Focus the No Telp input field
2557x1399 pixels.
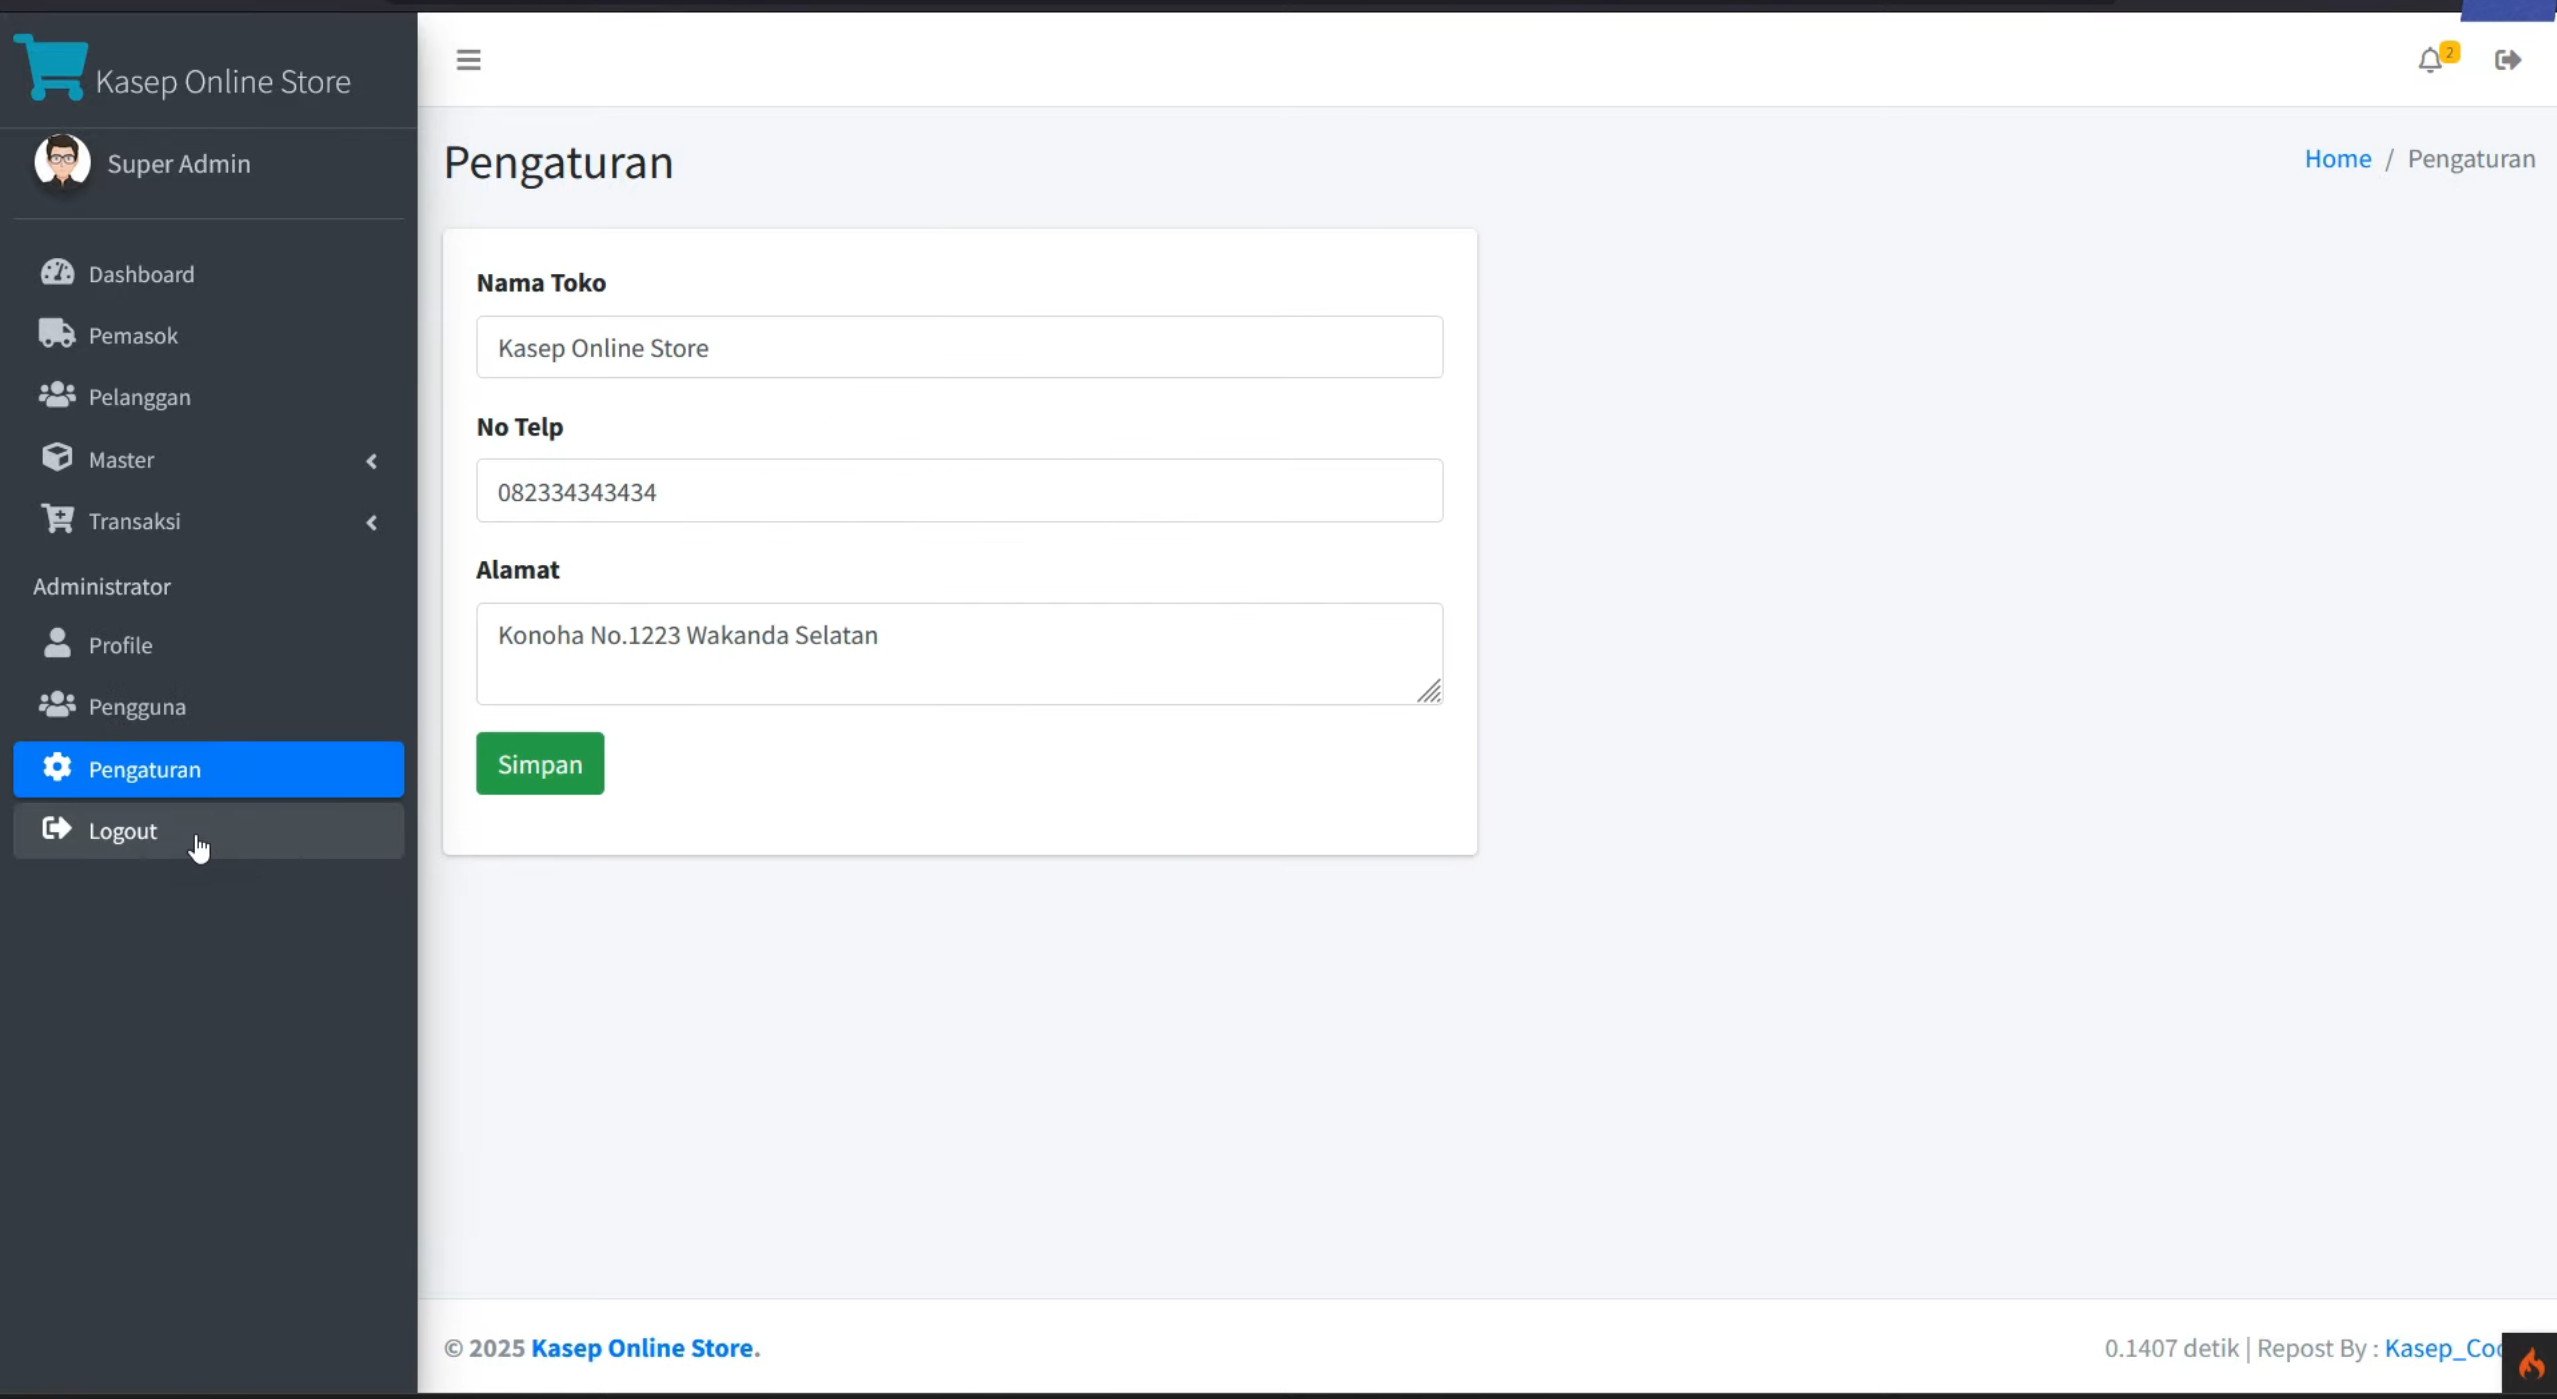click(x=959, y=491)
